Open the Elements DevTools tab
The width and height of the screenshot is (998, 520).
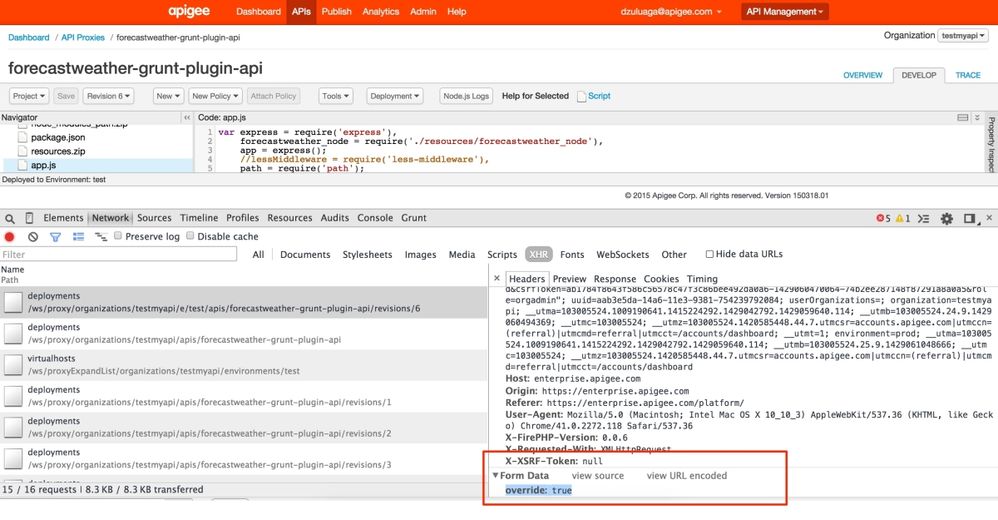point(63,218)
